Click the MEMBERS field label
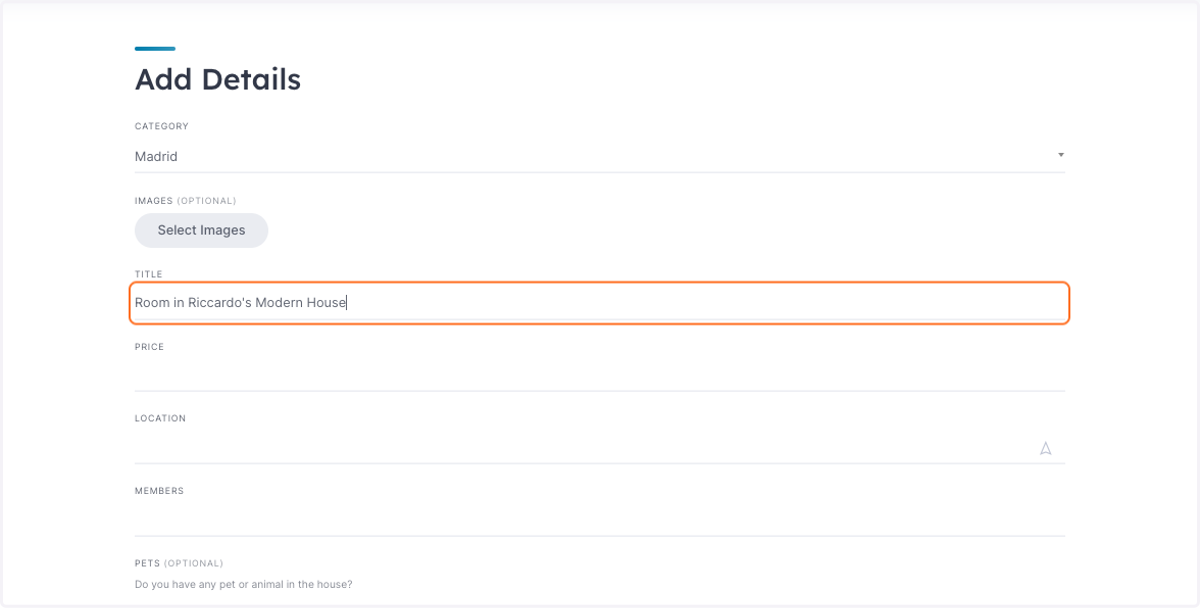Viewport: 1200px width, 608px height. pos(159,491)
